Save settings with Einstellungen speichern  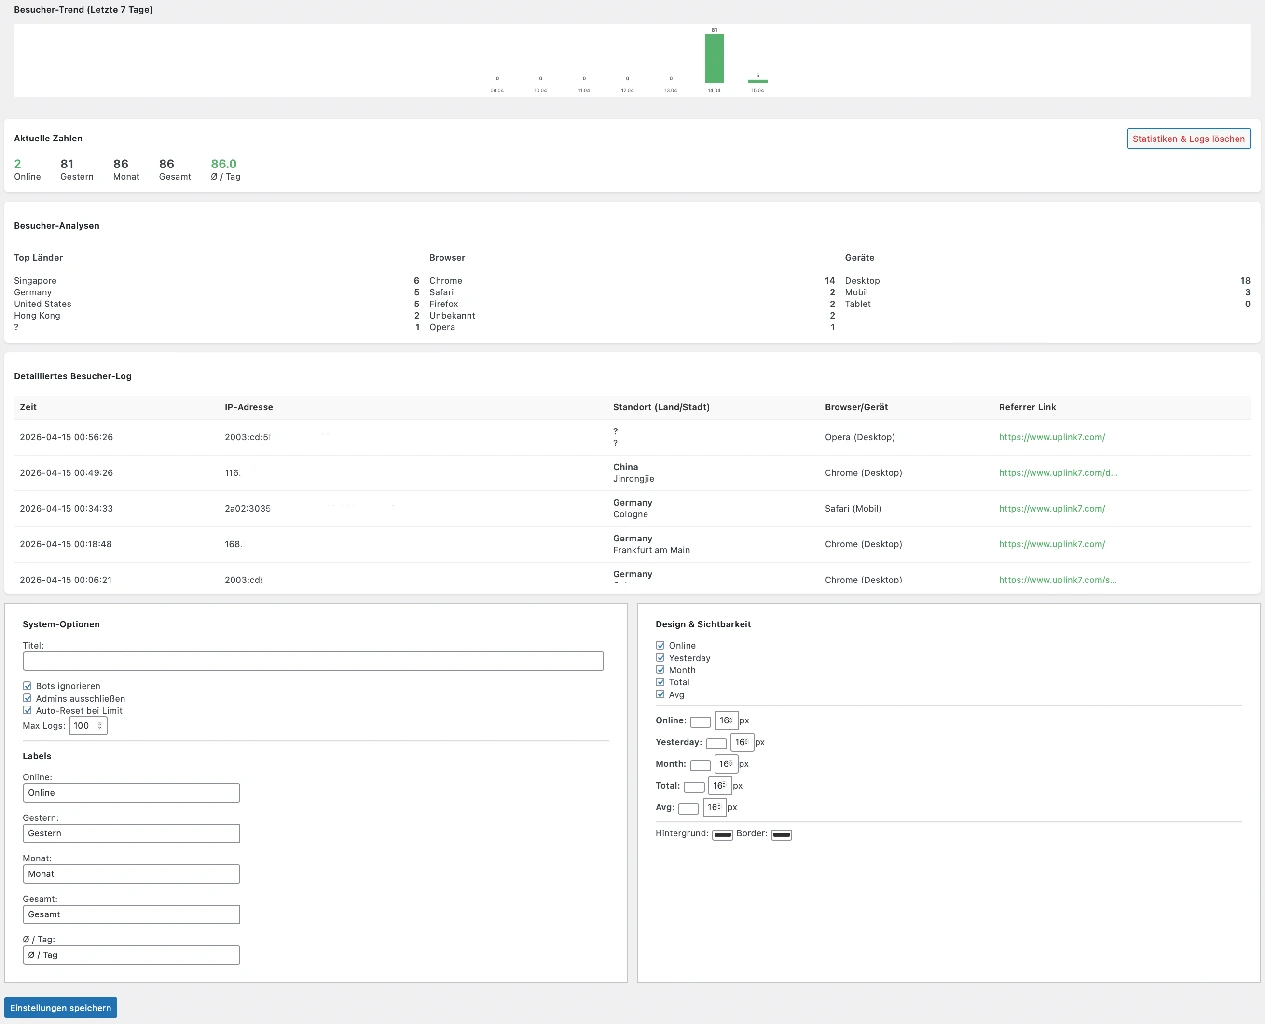pyautogui.click(x=61, y=1008)
